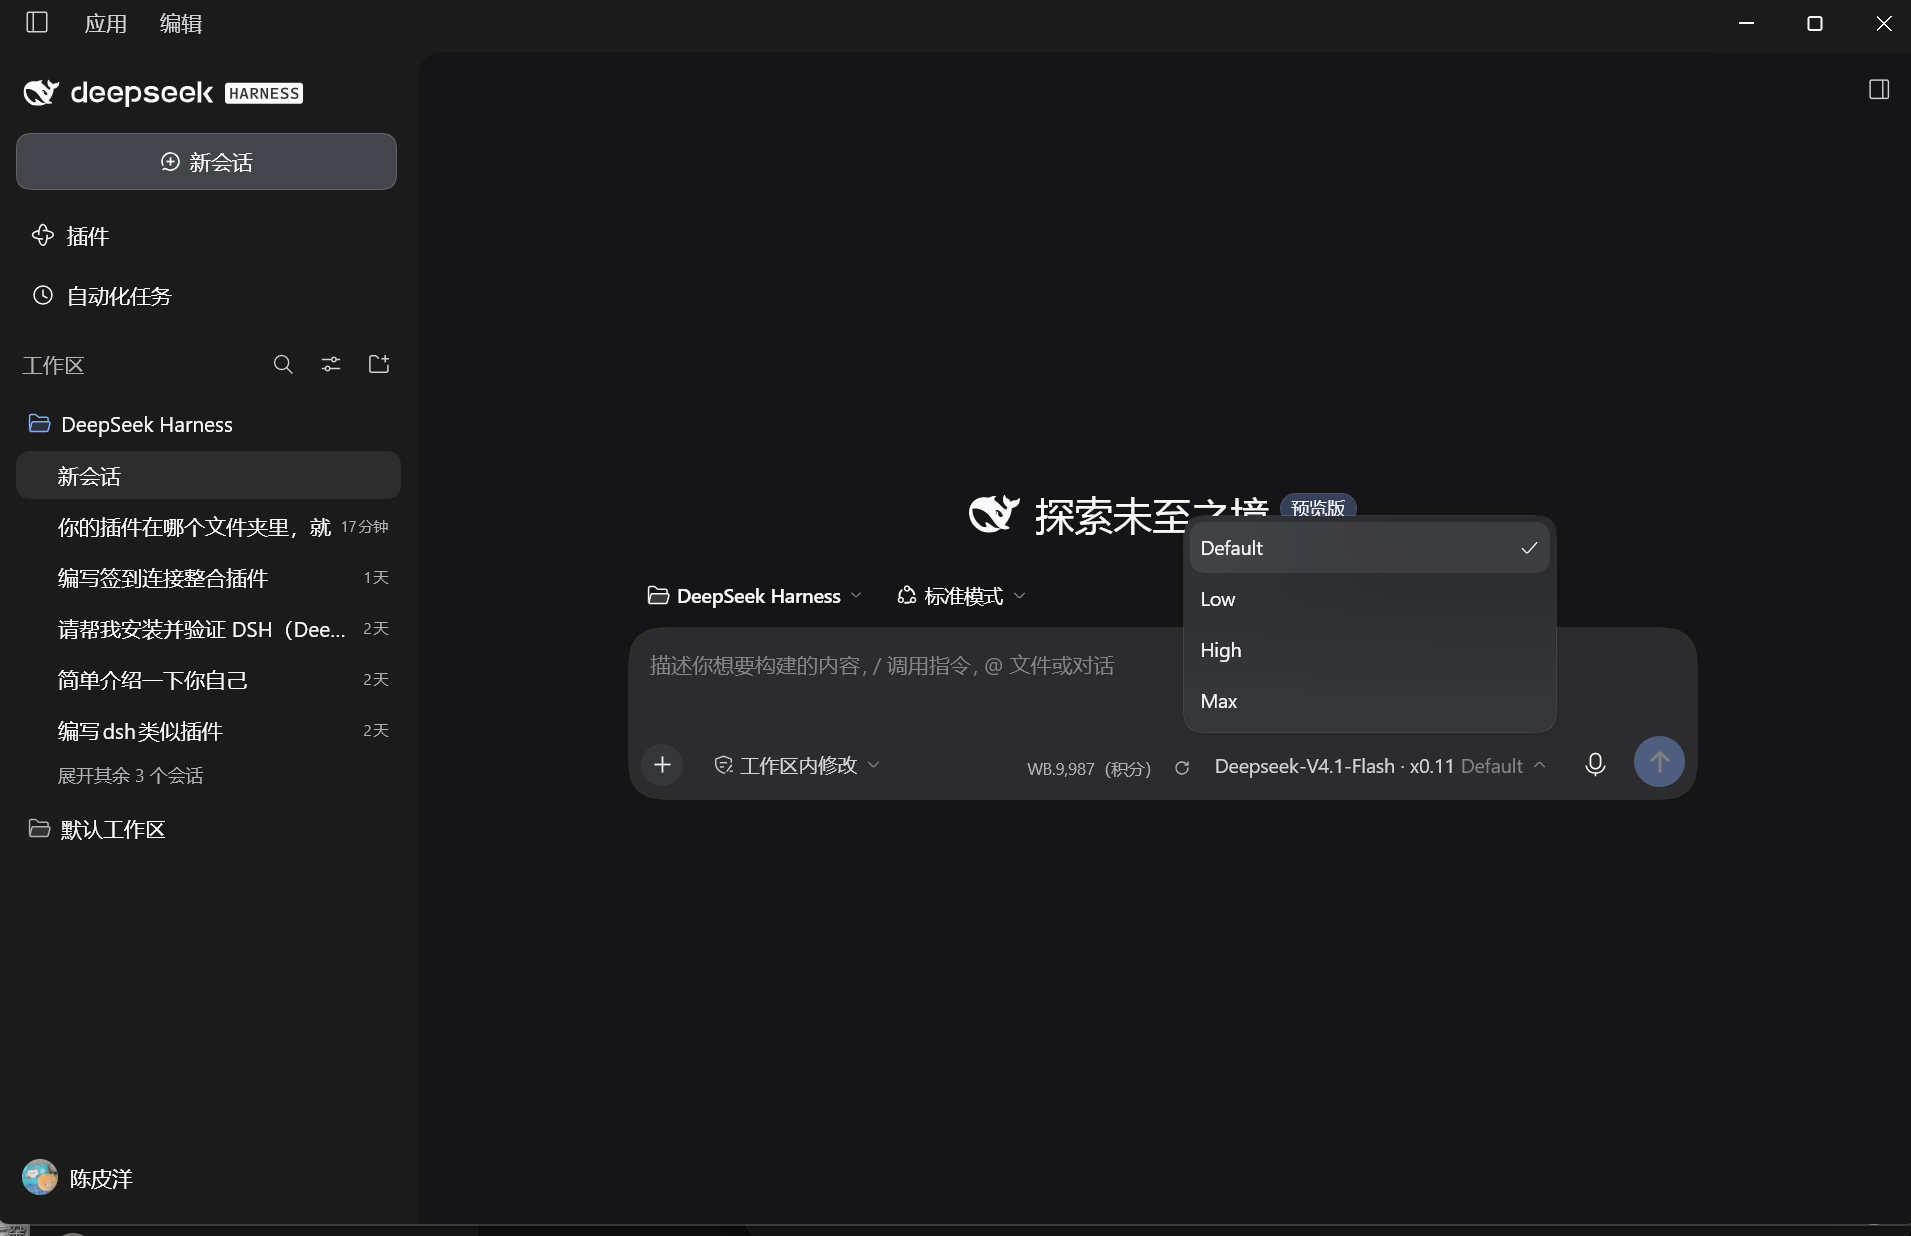Select Default reasoning level
Image resolution: width=1911 pixels, height=1236 pixels.
(x=1369, y=548)
